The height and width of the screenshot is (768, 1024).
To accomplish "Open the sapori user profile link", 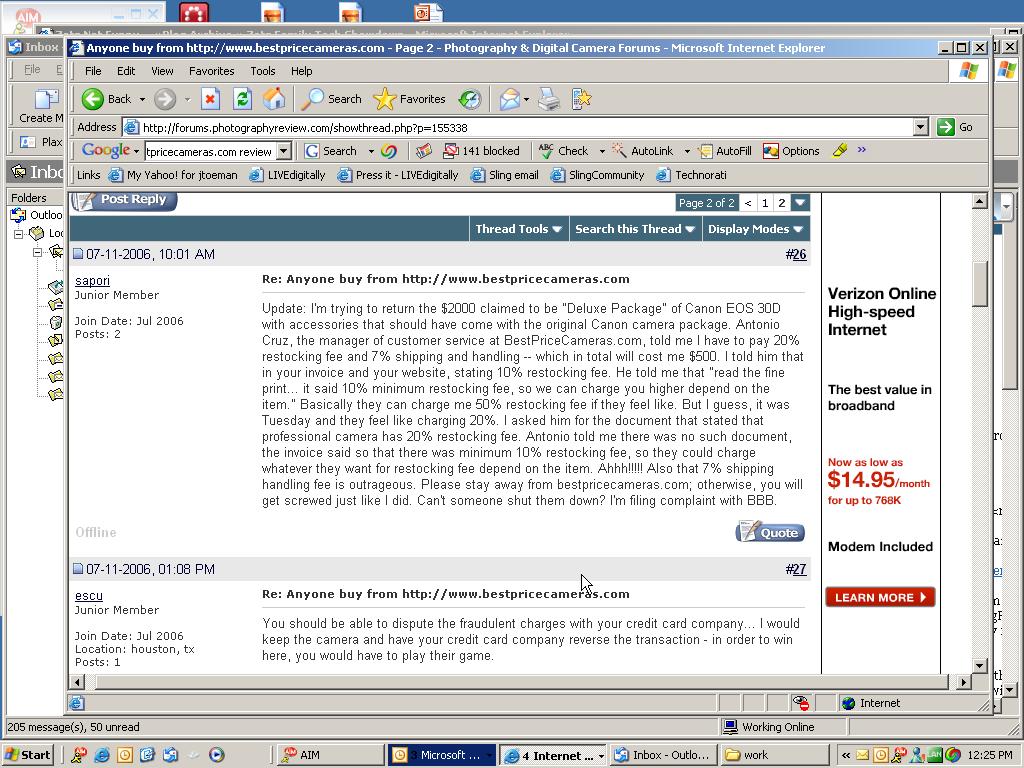I will [92, 281].
